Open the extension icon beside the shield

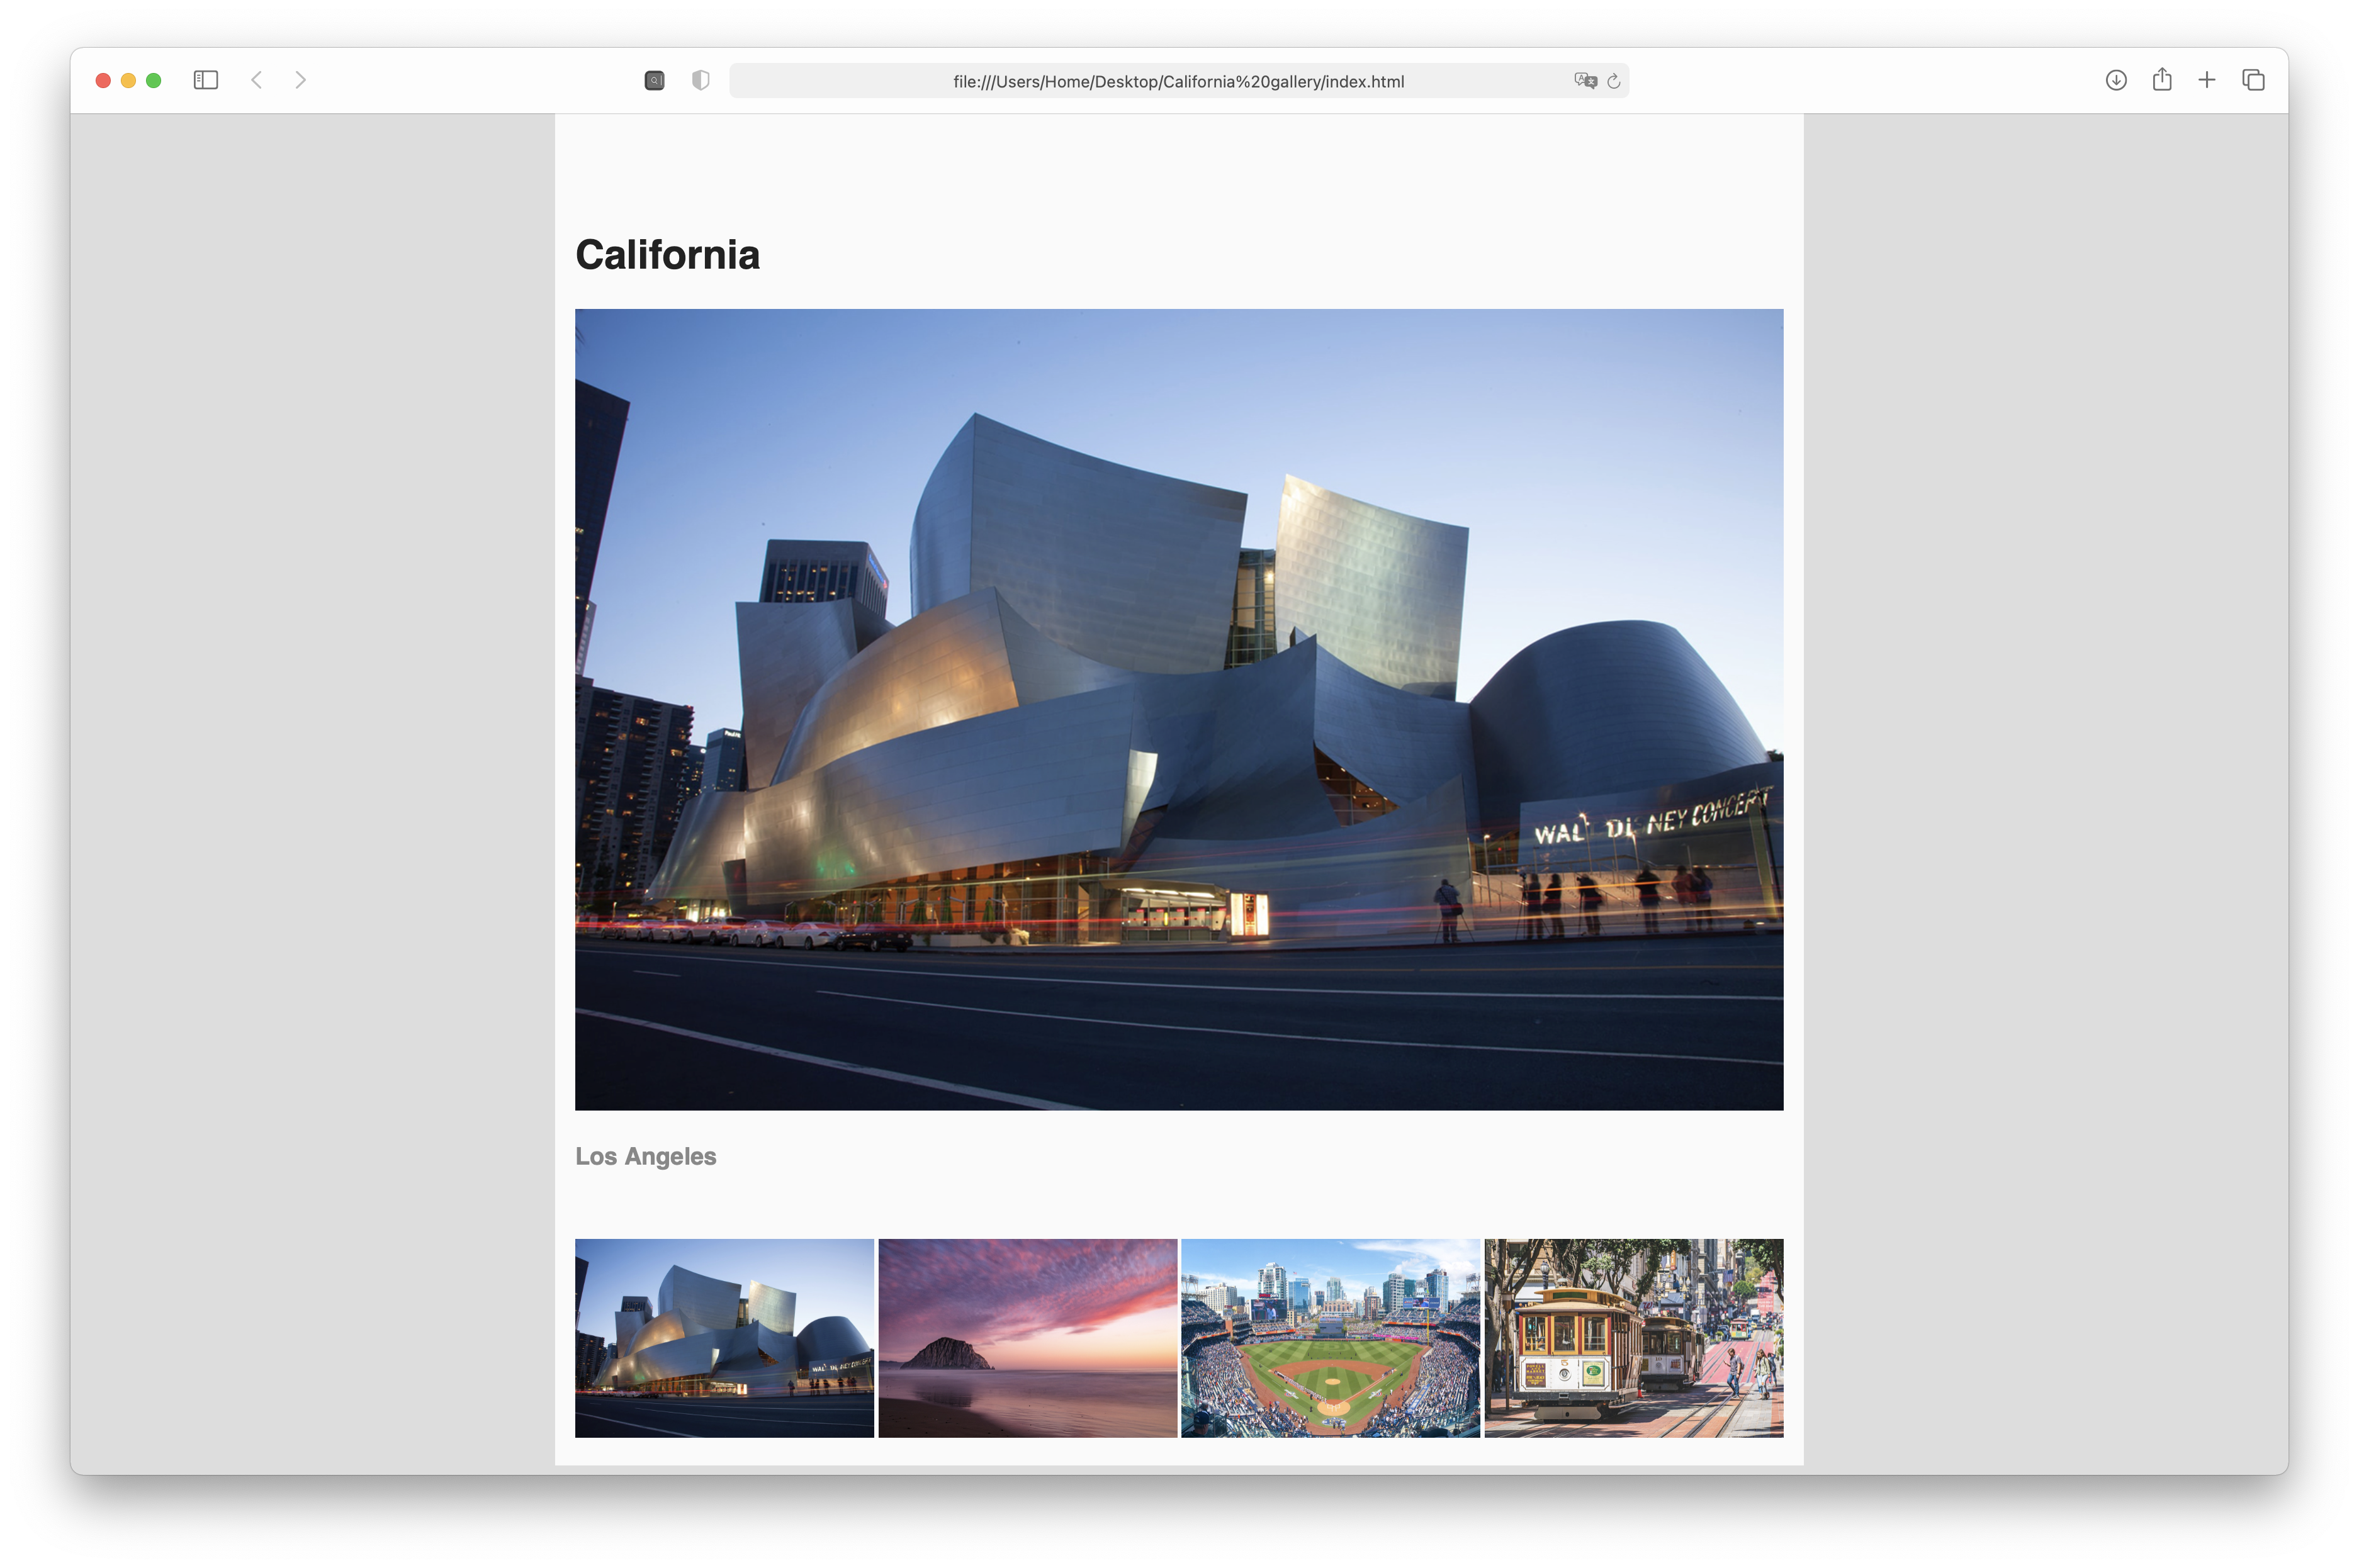(654, 80)
